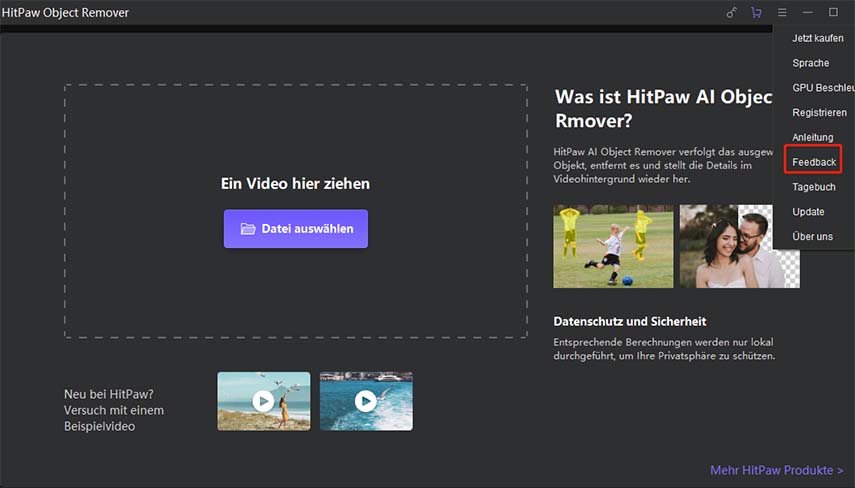The height and width of the screenshot is (488, 855).
Task: Click the play icon on ocean wake sample video
Action: coord(366,401)
